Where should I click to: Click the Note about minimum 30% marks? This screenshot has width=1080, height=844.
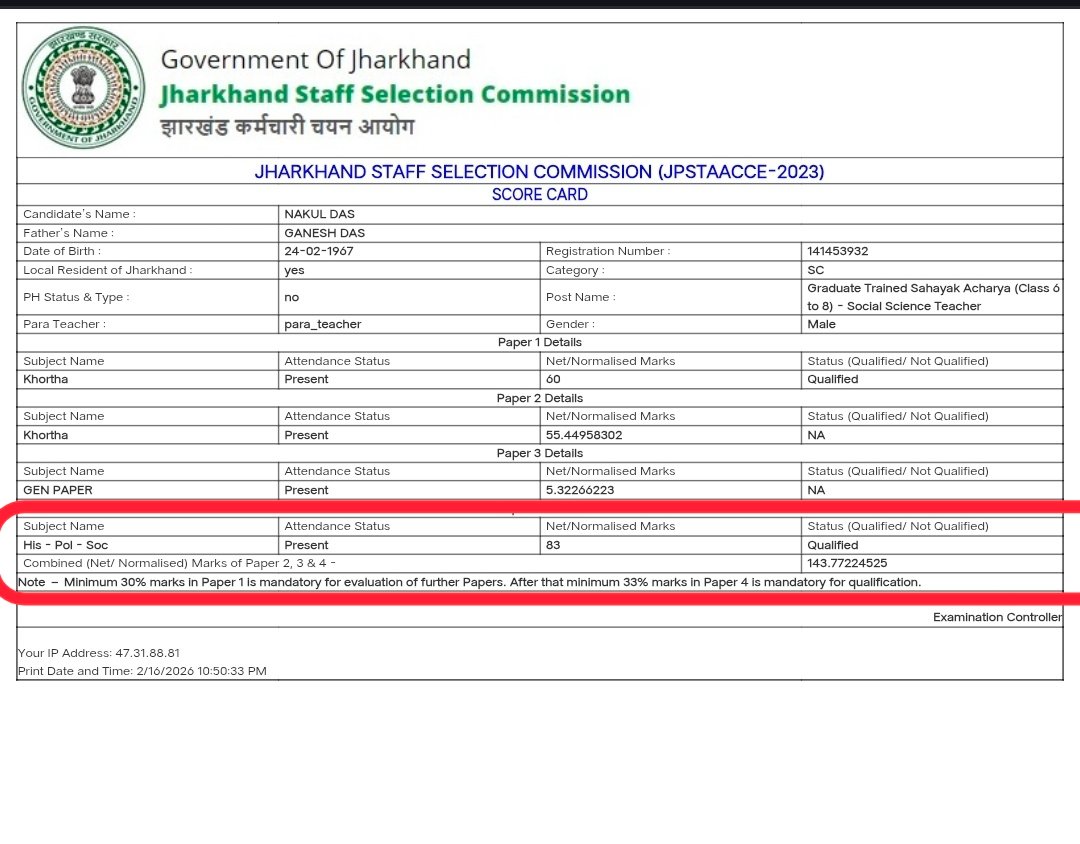tap(469, 582)
